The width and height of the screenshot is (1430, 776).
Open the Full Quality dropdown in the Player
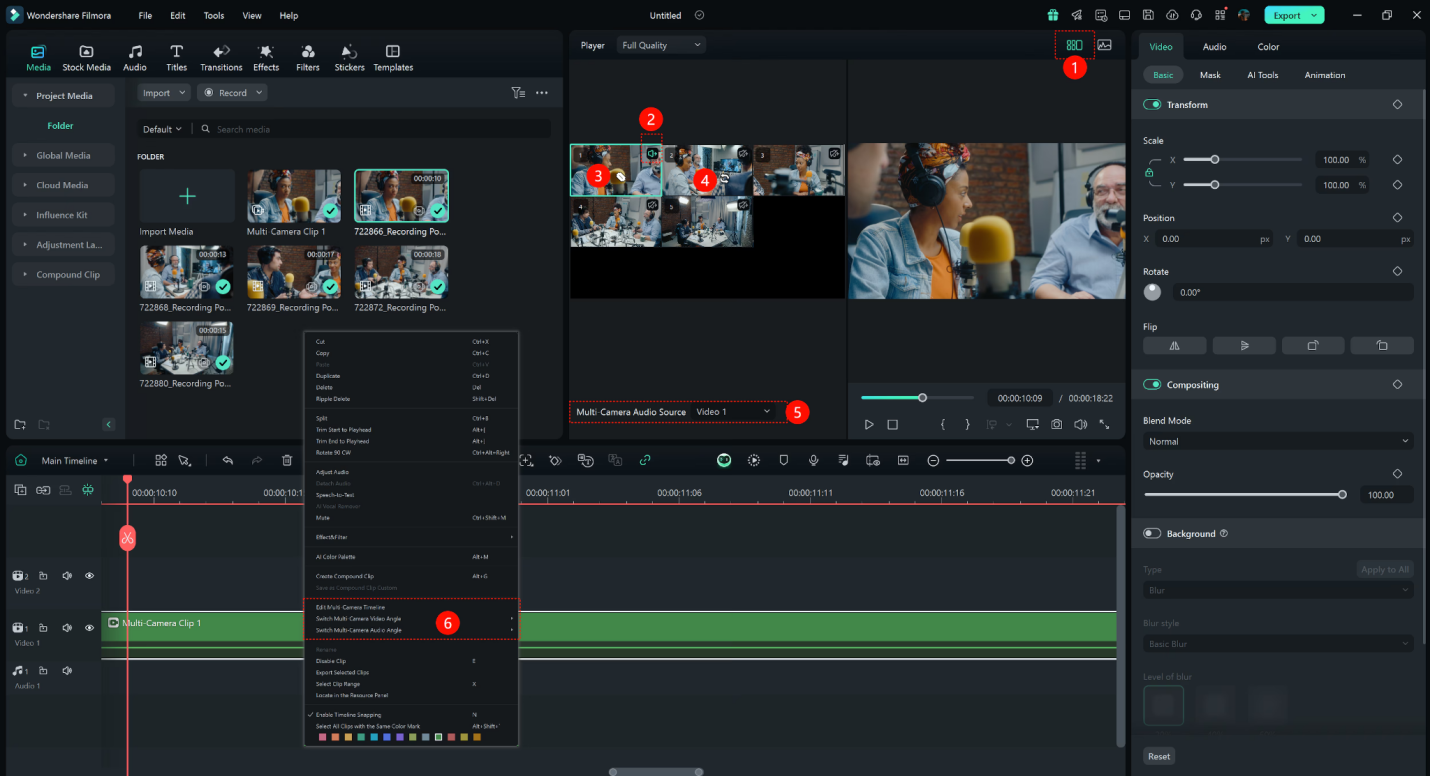pyautogui.click(x=660, y=44)
